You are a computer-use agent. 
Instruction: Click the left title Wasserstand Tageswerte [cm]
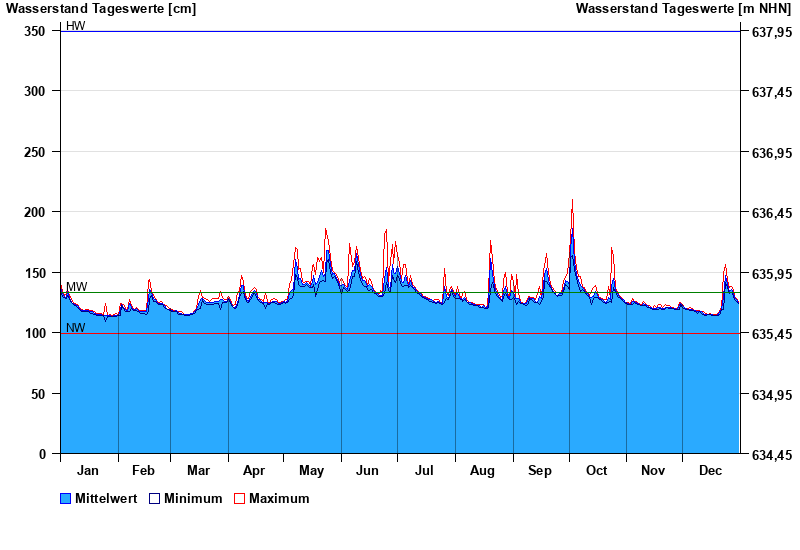click(x=101, y=9)
